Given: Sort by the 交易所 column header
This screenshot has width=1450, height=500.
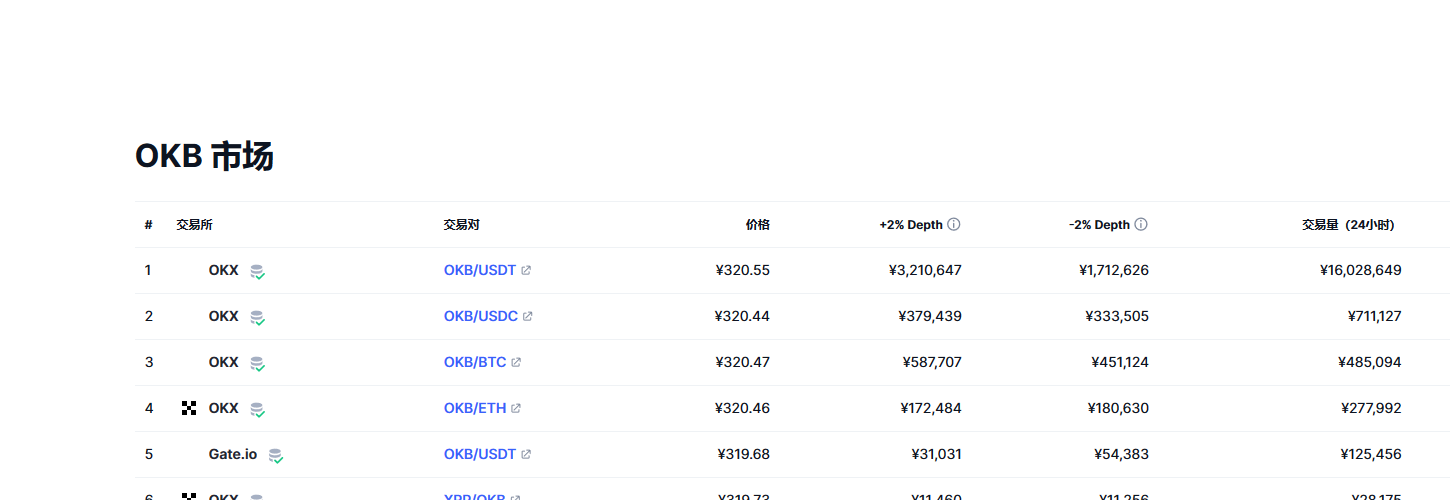Looking at the screenshot, I should coord(194,225).
